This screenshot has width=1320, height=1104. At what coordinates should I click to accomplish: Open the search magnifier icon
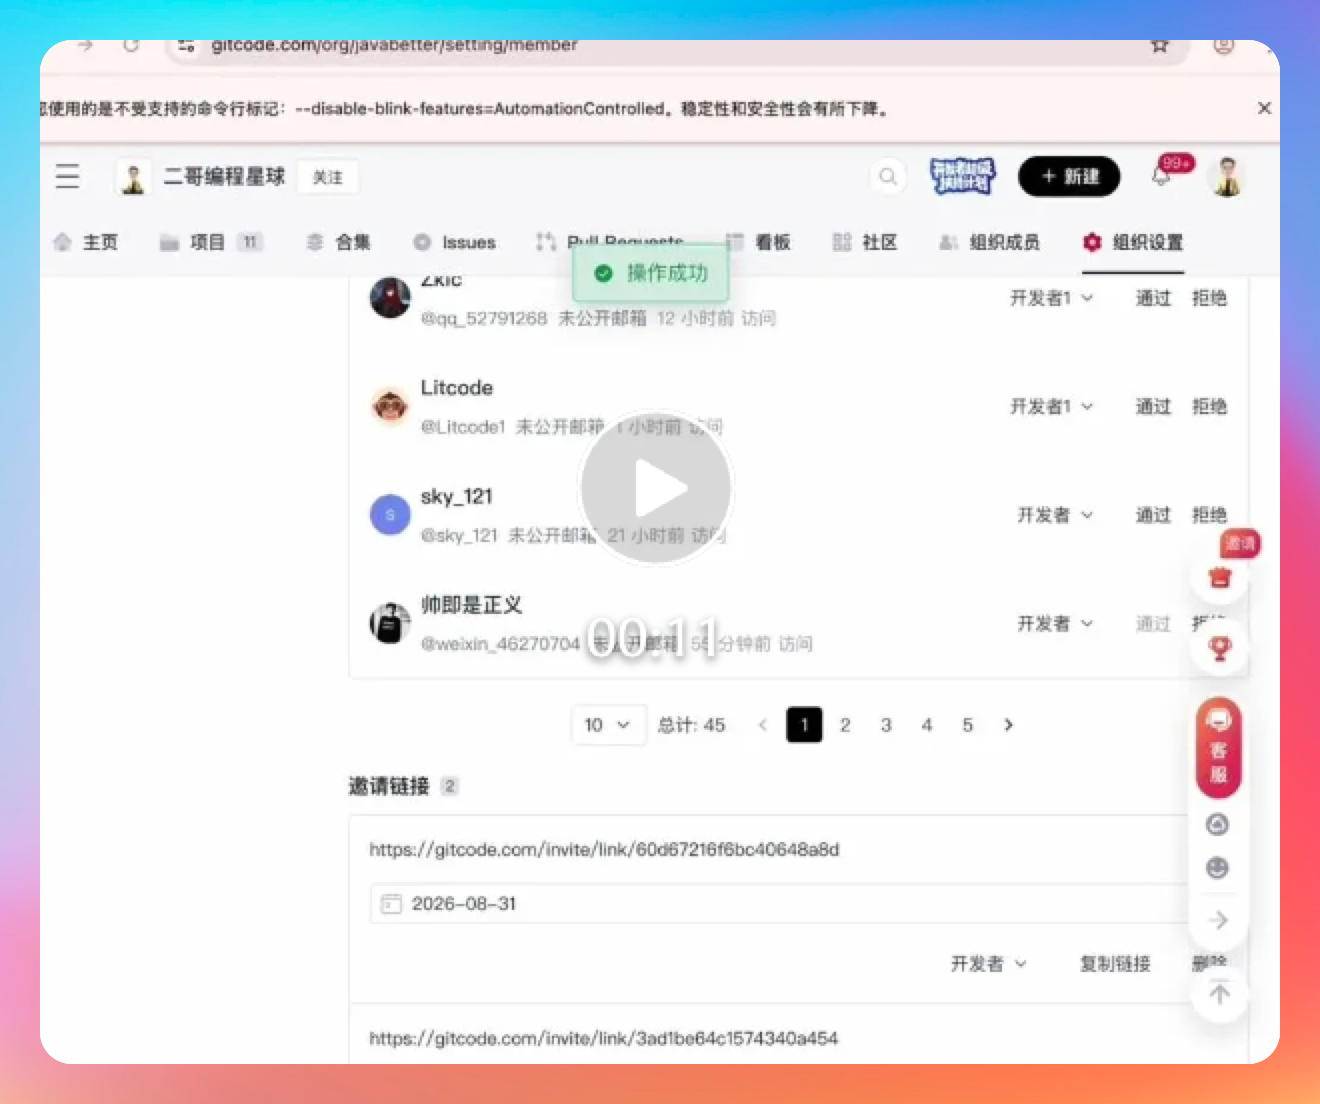click(x=887, y=177)
